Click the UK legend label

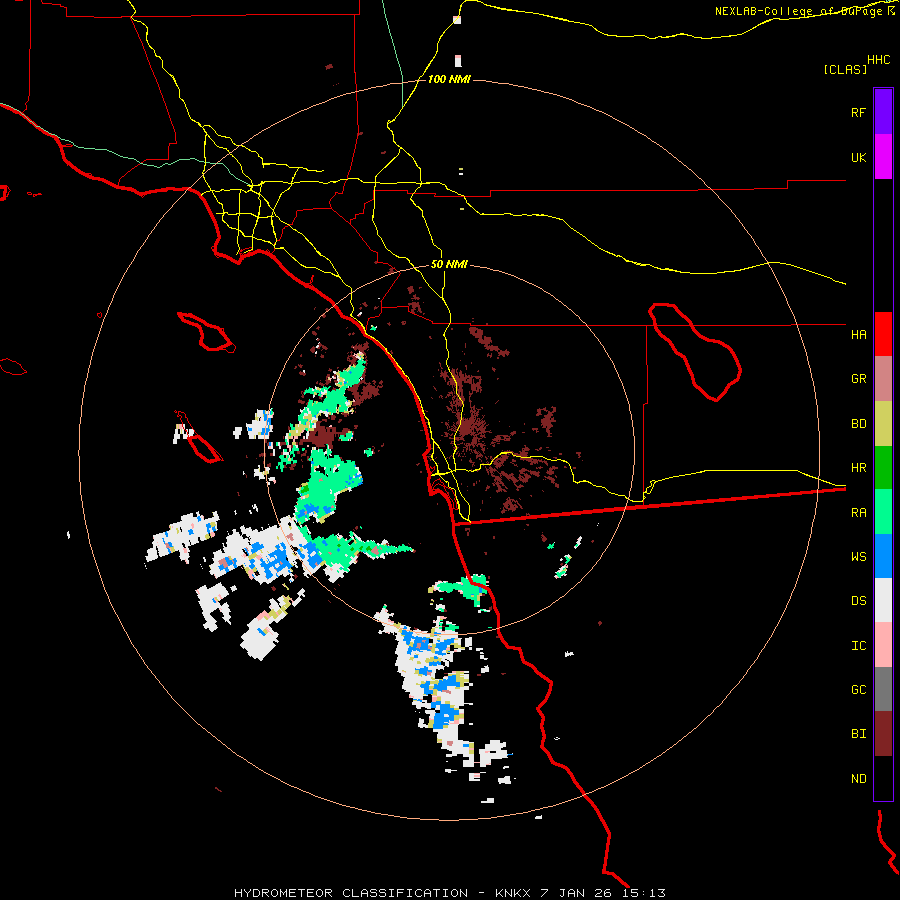[x=858, y=157]
